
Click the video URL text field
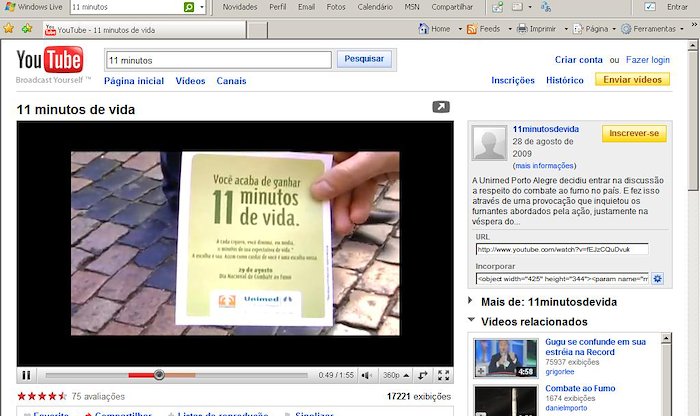(x=562, y=249)
